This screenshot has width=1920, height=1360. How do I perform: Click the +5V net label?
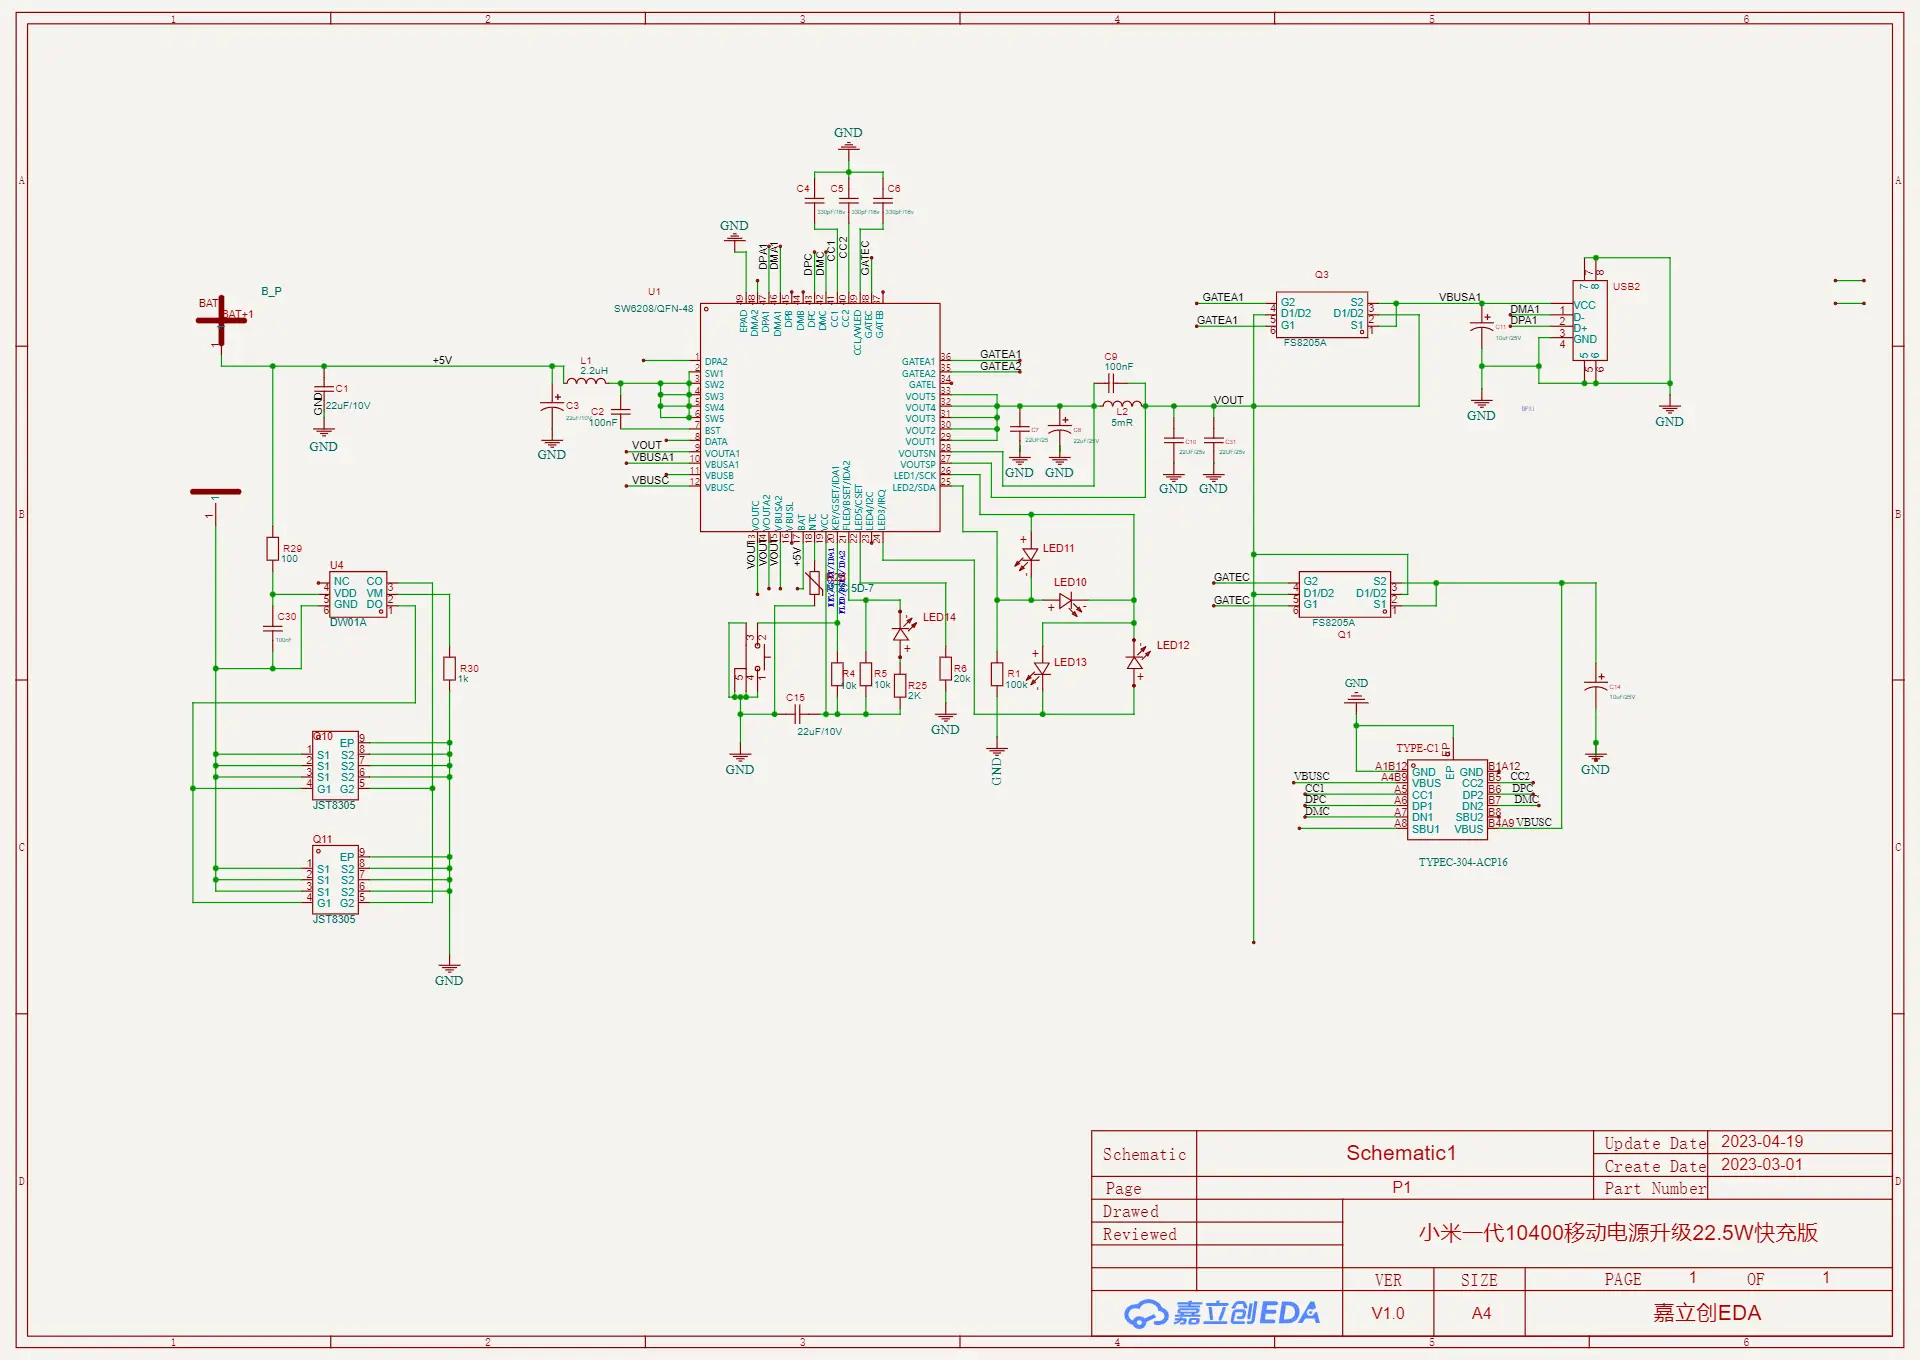(x=442, y=360)
